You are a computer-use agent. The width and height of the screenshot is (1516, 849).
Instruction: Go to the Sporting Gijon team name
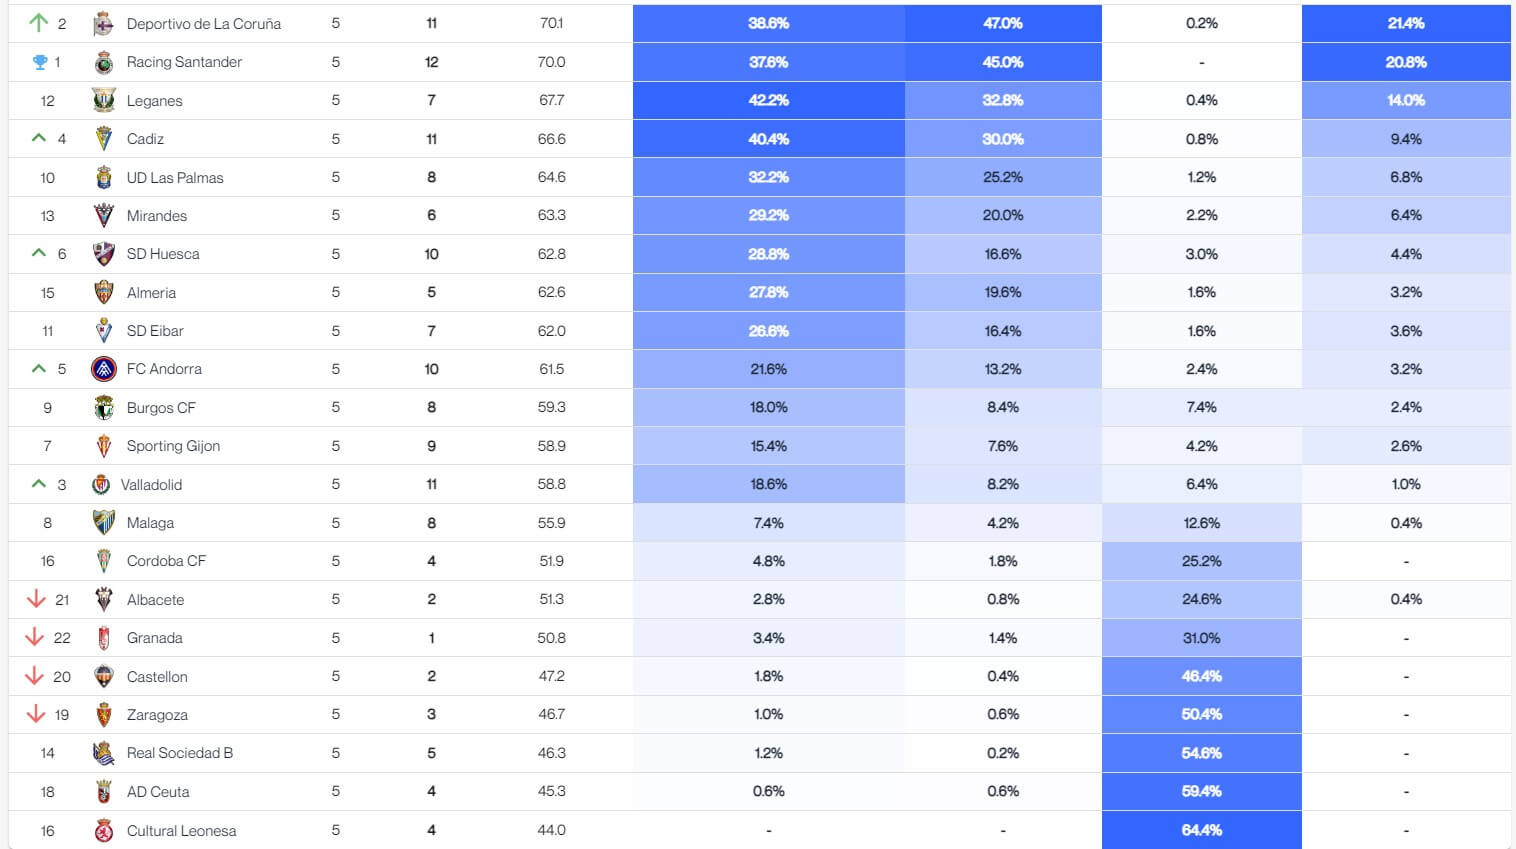173,446
